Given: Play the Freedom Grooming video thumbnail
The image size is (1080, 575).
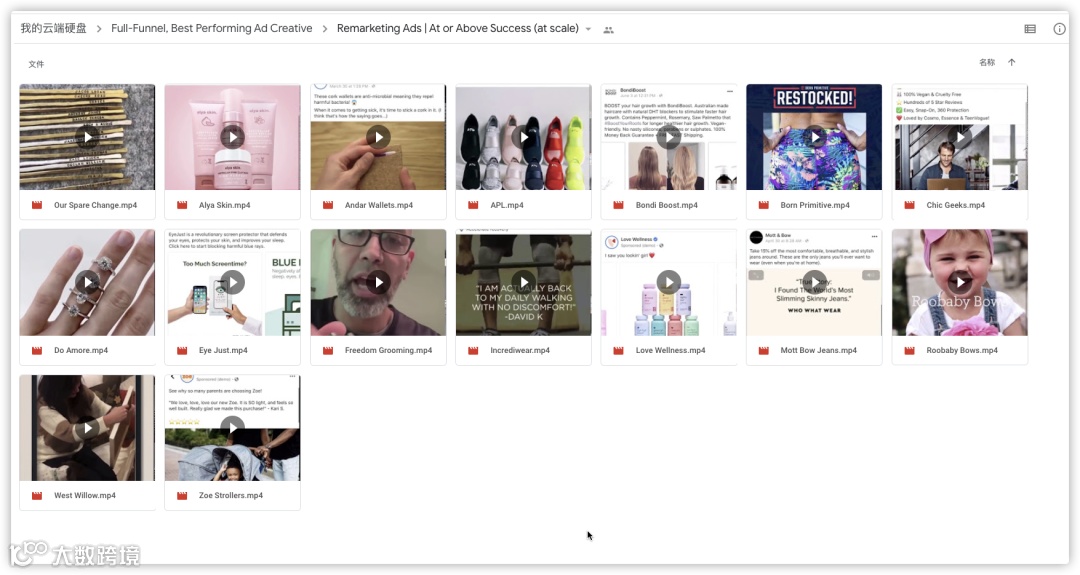Looking at the screenshot, I should pos(378,282).
